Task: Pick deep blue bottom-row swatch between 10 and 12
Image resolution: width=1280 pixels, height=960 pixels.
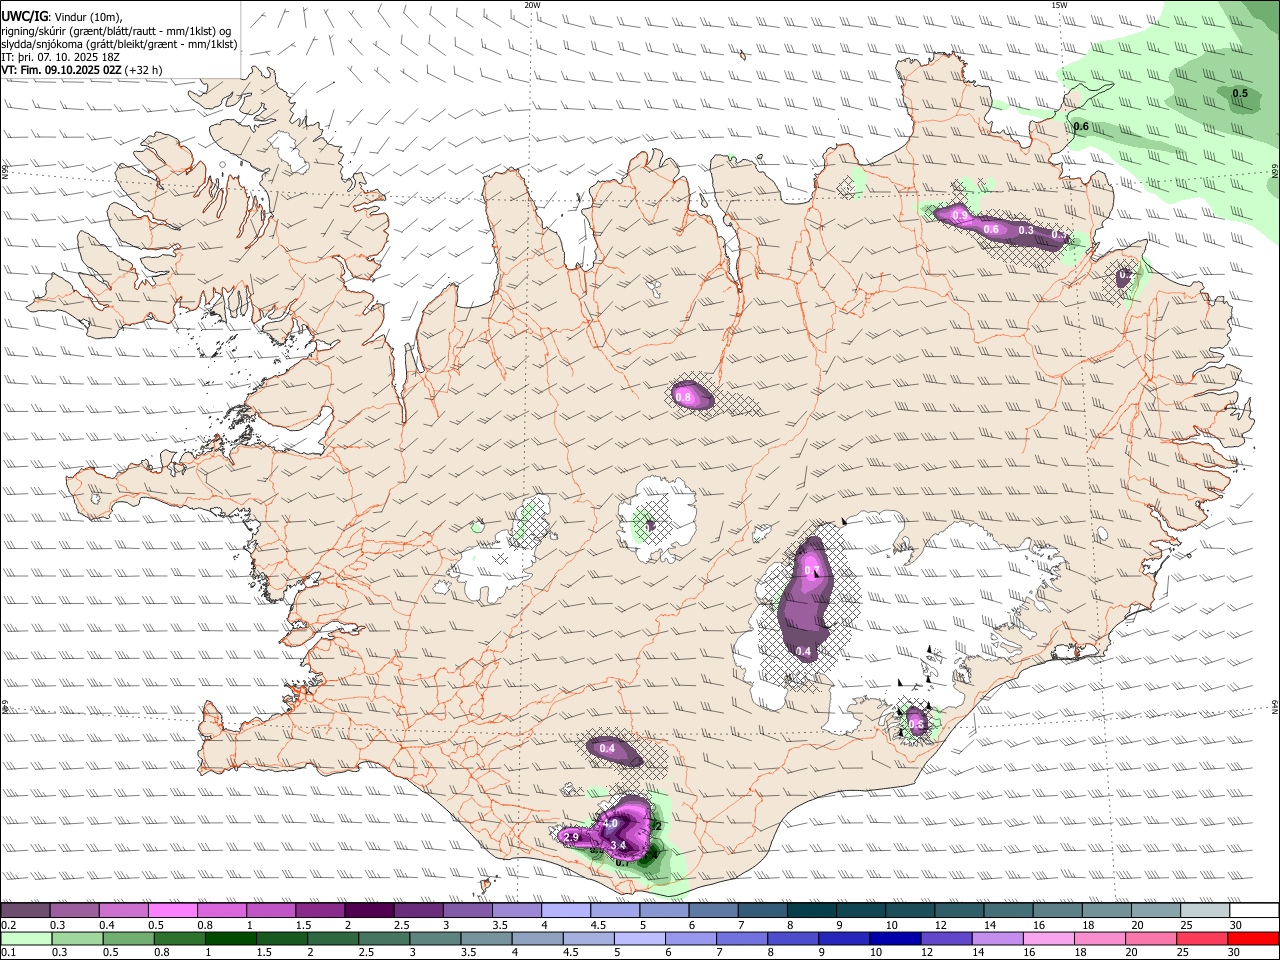Action: tap(895, 938)
